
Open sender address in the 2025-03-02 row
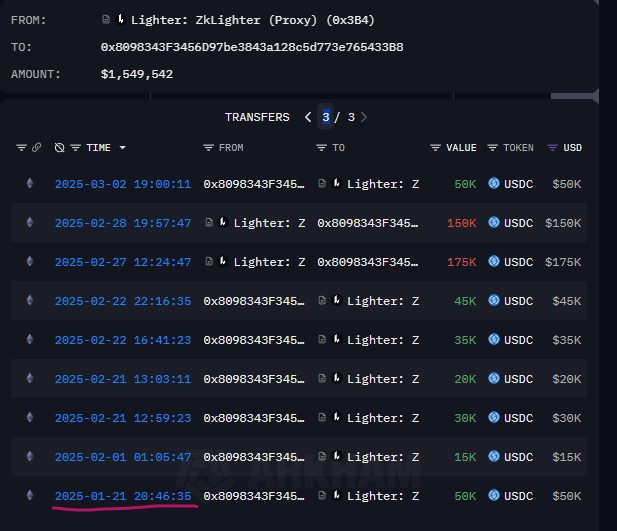pyautogui.click(x=254, y=184)
